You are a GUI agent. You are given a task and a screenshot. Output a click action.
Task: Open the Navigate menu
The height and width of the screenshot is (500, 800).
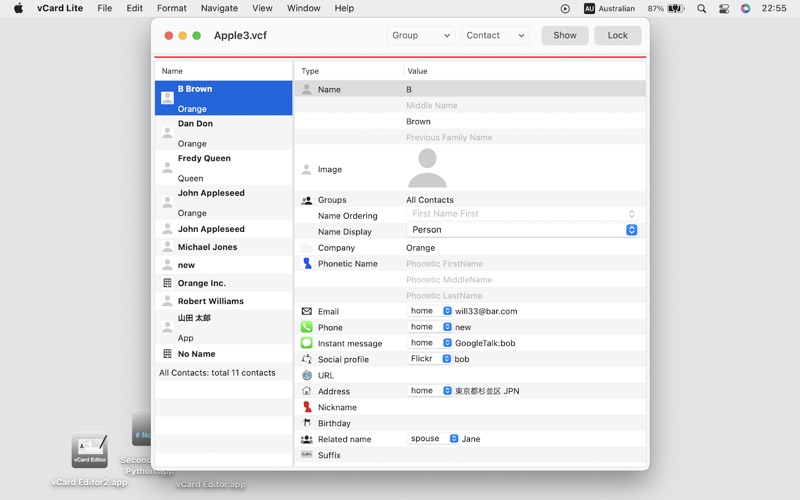219,8
